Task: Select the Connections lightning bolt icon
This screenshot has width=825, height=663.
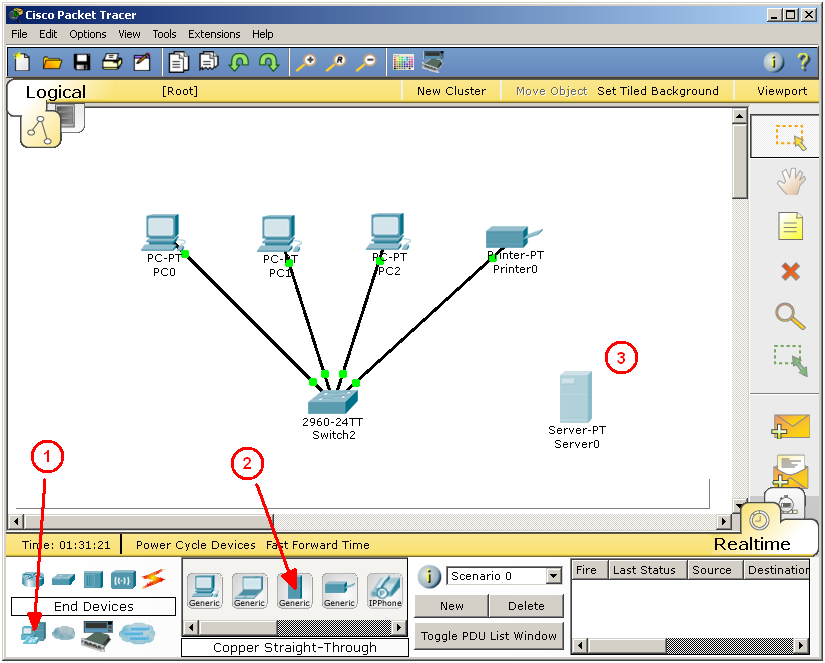Action: click(154, 579)
